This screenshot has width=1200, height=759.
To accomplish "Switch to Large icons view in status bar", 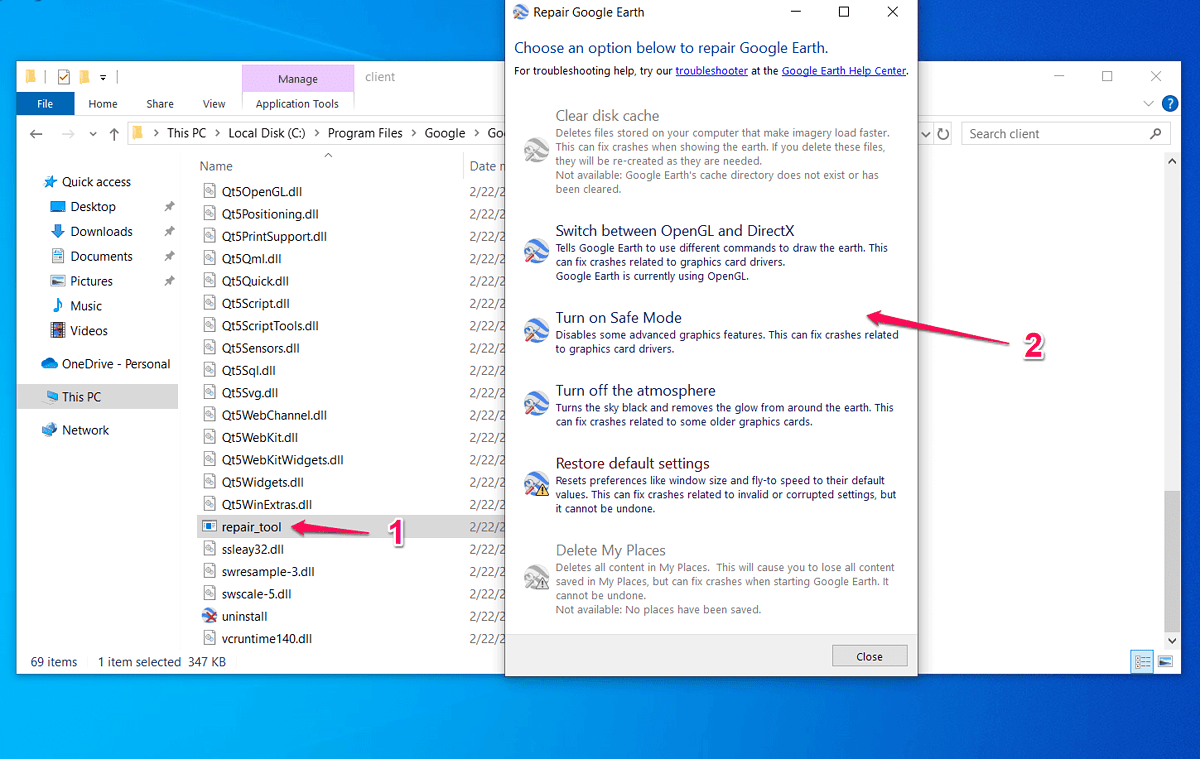I will point(1166,661).
